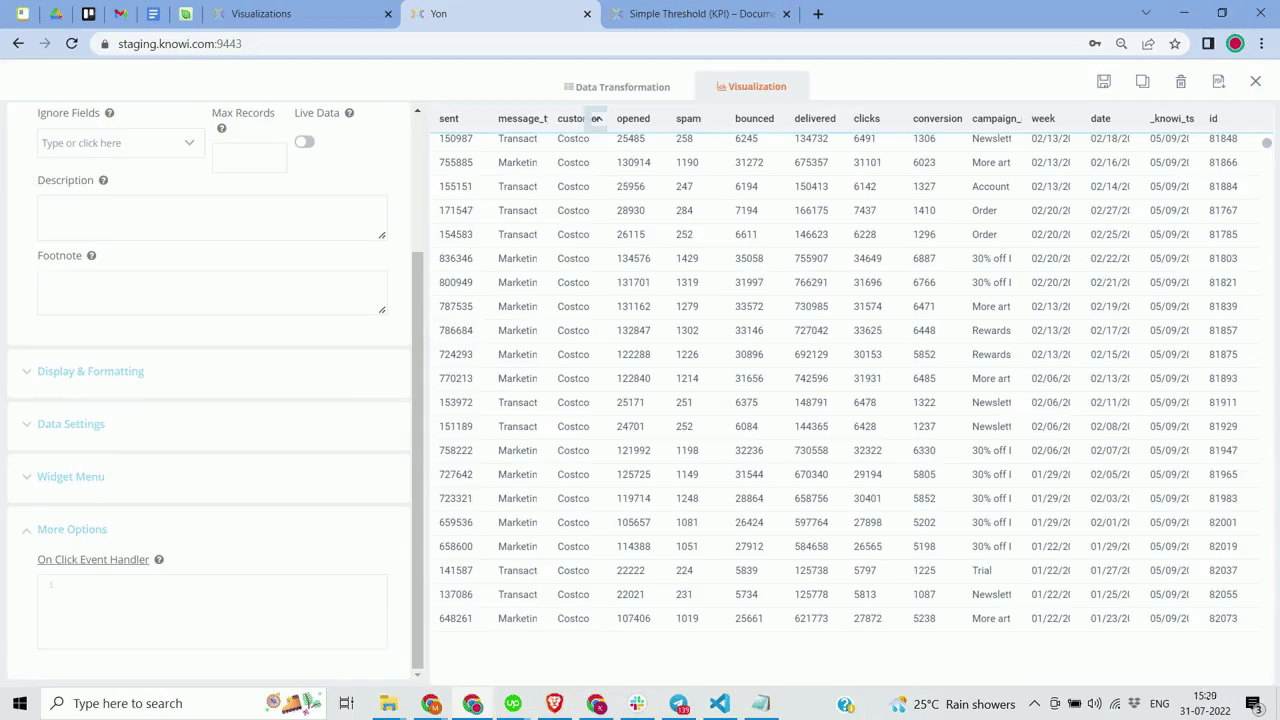Switch to the Data Transformation tab
1280x720 pixels.
(x=617, y=87)
